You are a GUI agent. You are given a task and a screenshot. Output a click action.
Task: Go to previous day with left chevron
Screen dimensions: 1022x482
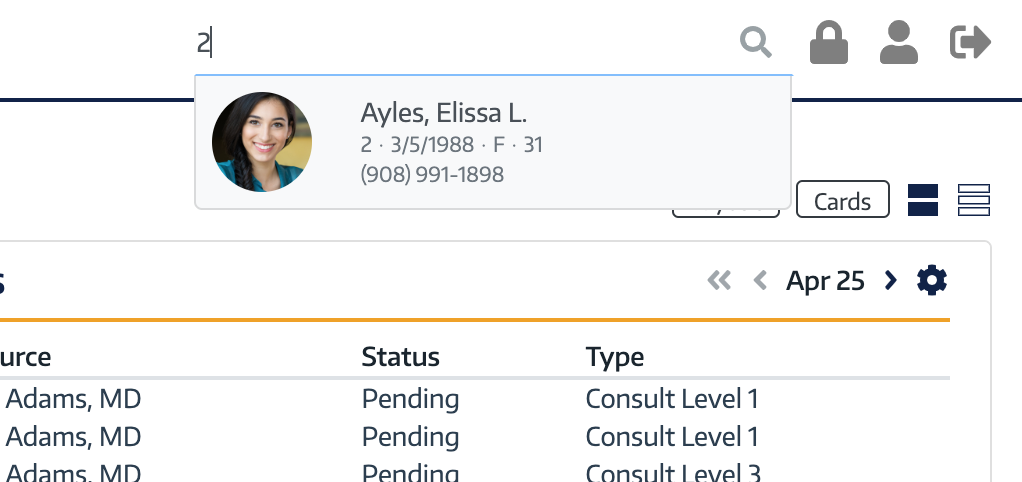click(x=759, y=281)
